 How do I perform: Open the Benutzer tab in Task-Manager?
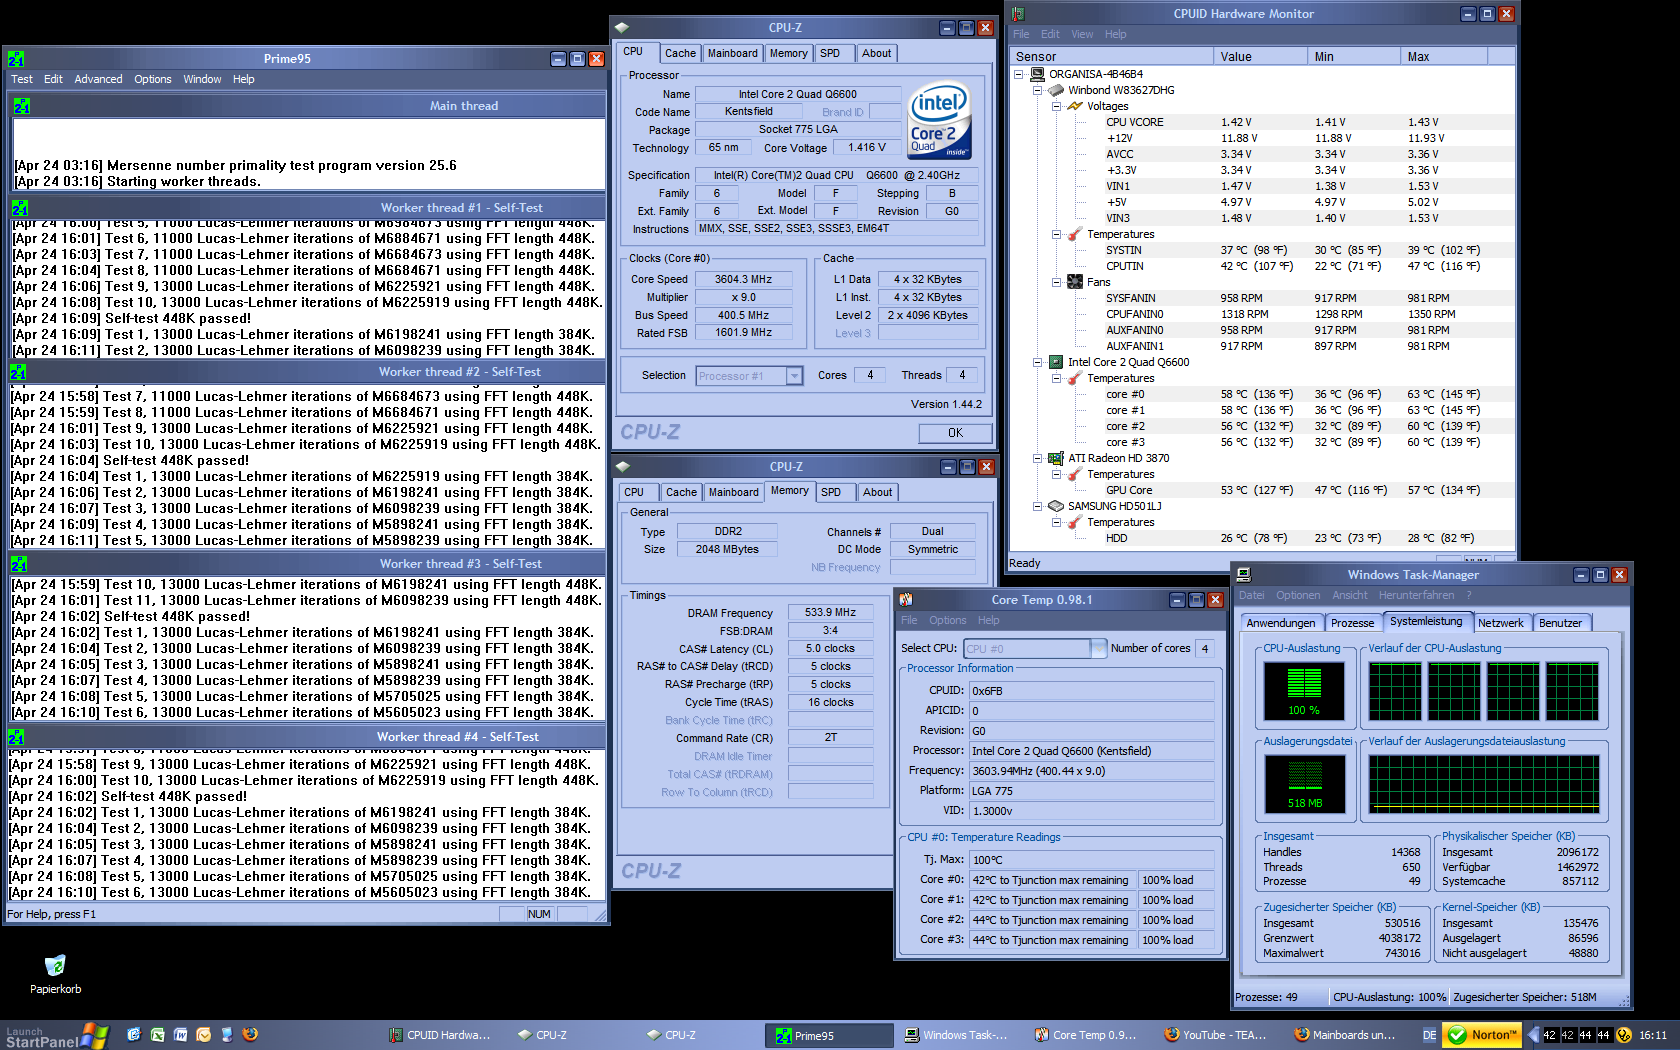pos(1560,623)
